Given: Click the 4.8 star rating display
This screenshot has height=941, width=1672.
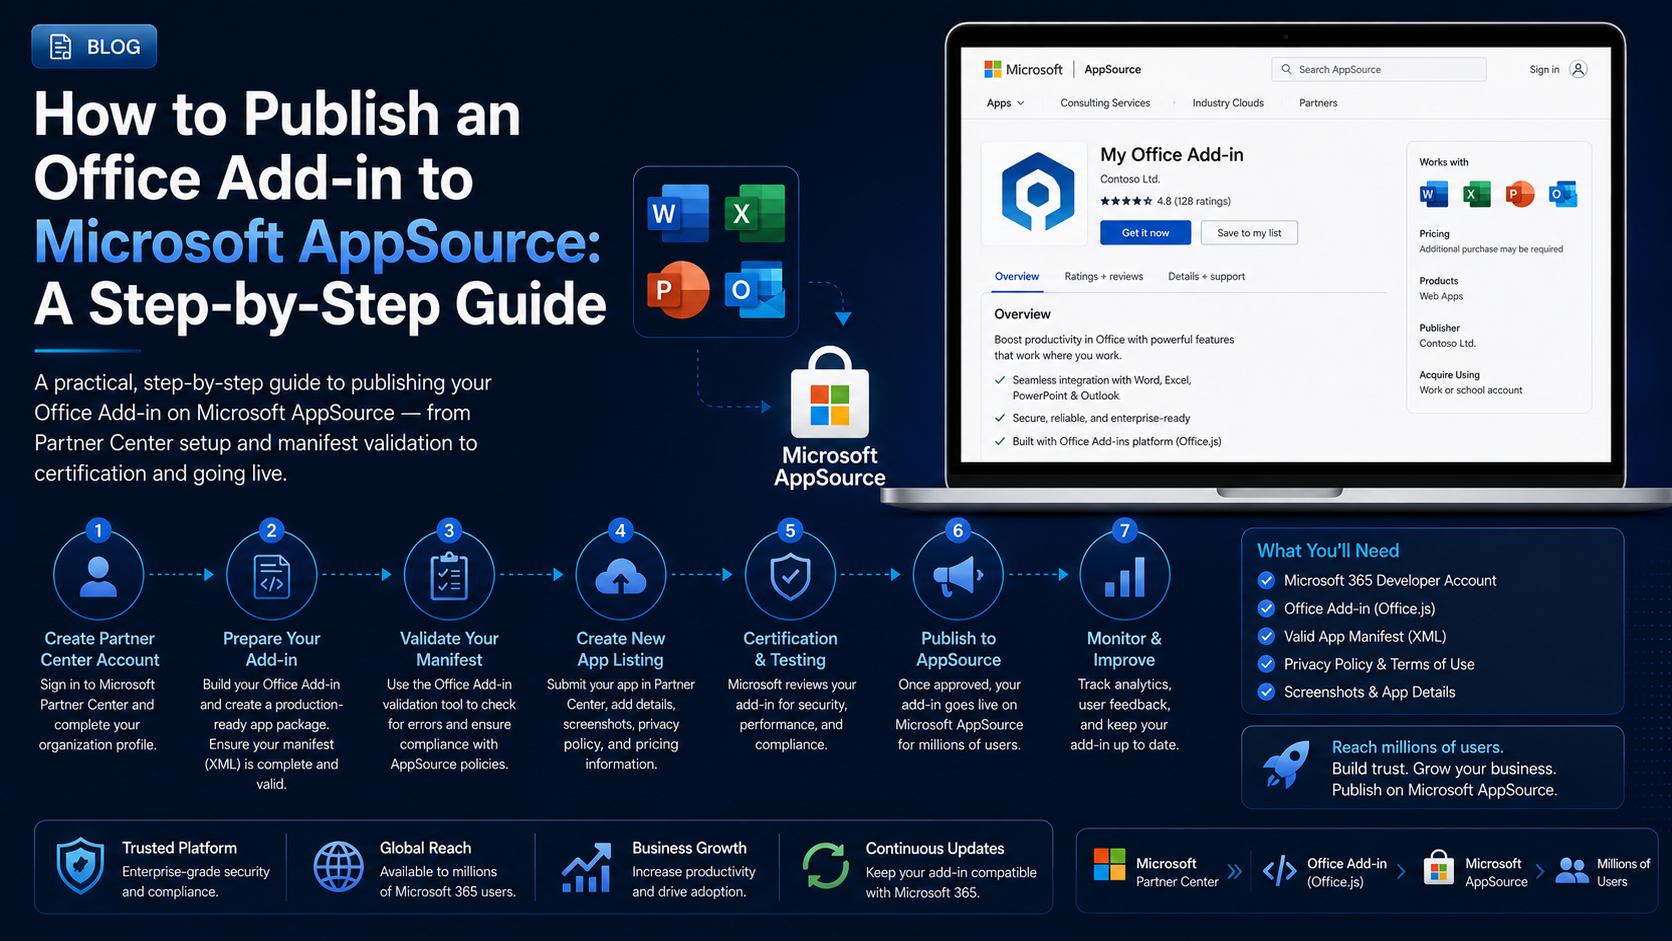Looking at the screenshot, I should [x=1166, y=201].
